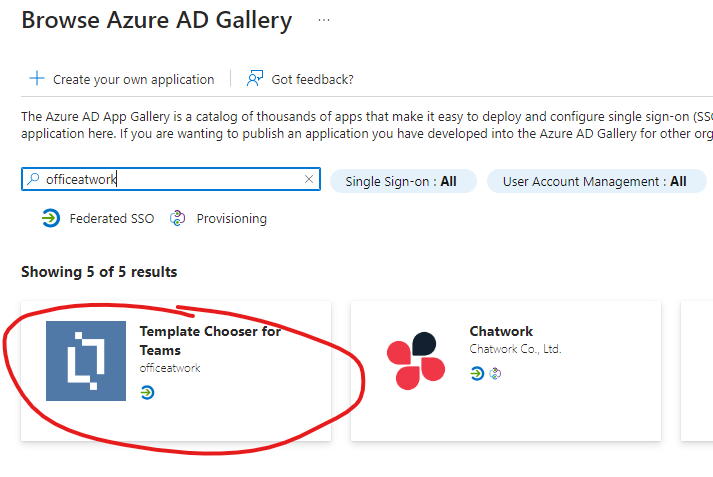Click the Got feedback person icon
The width and height of the screenshot is (713, 477).
click(x=255, y=79)
